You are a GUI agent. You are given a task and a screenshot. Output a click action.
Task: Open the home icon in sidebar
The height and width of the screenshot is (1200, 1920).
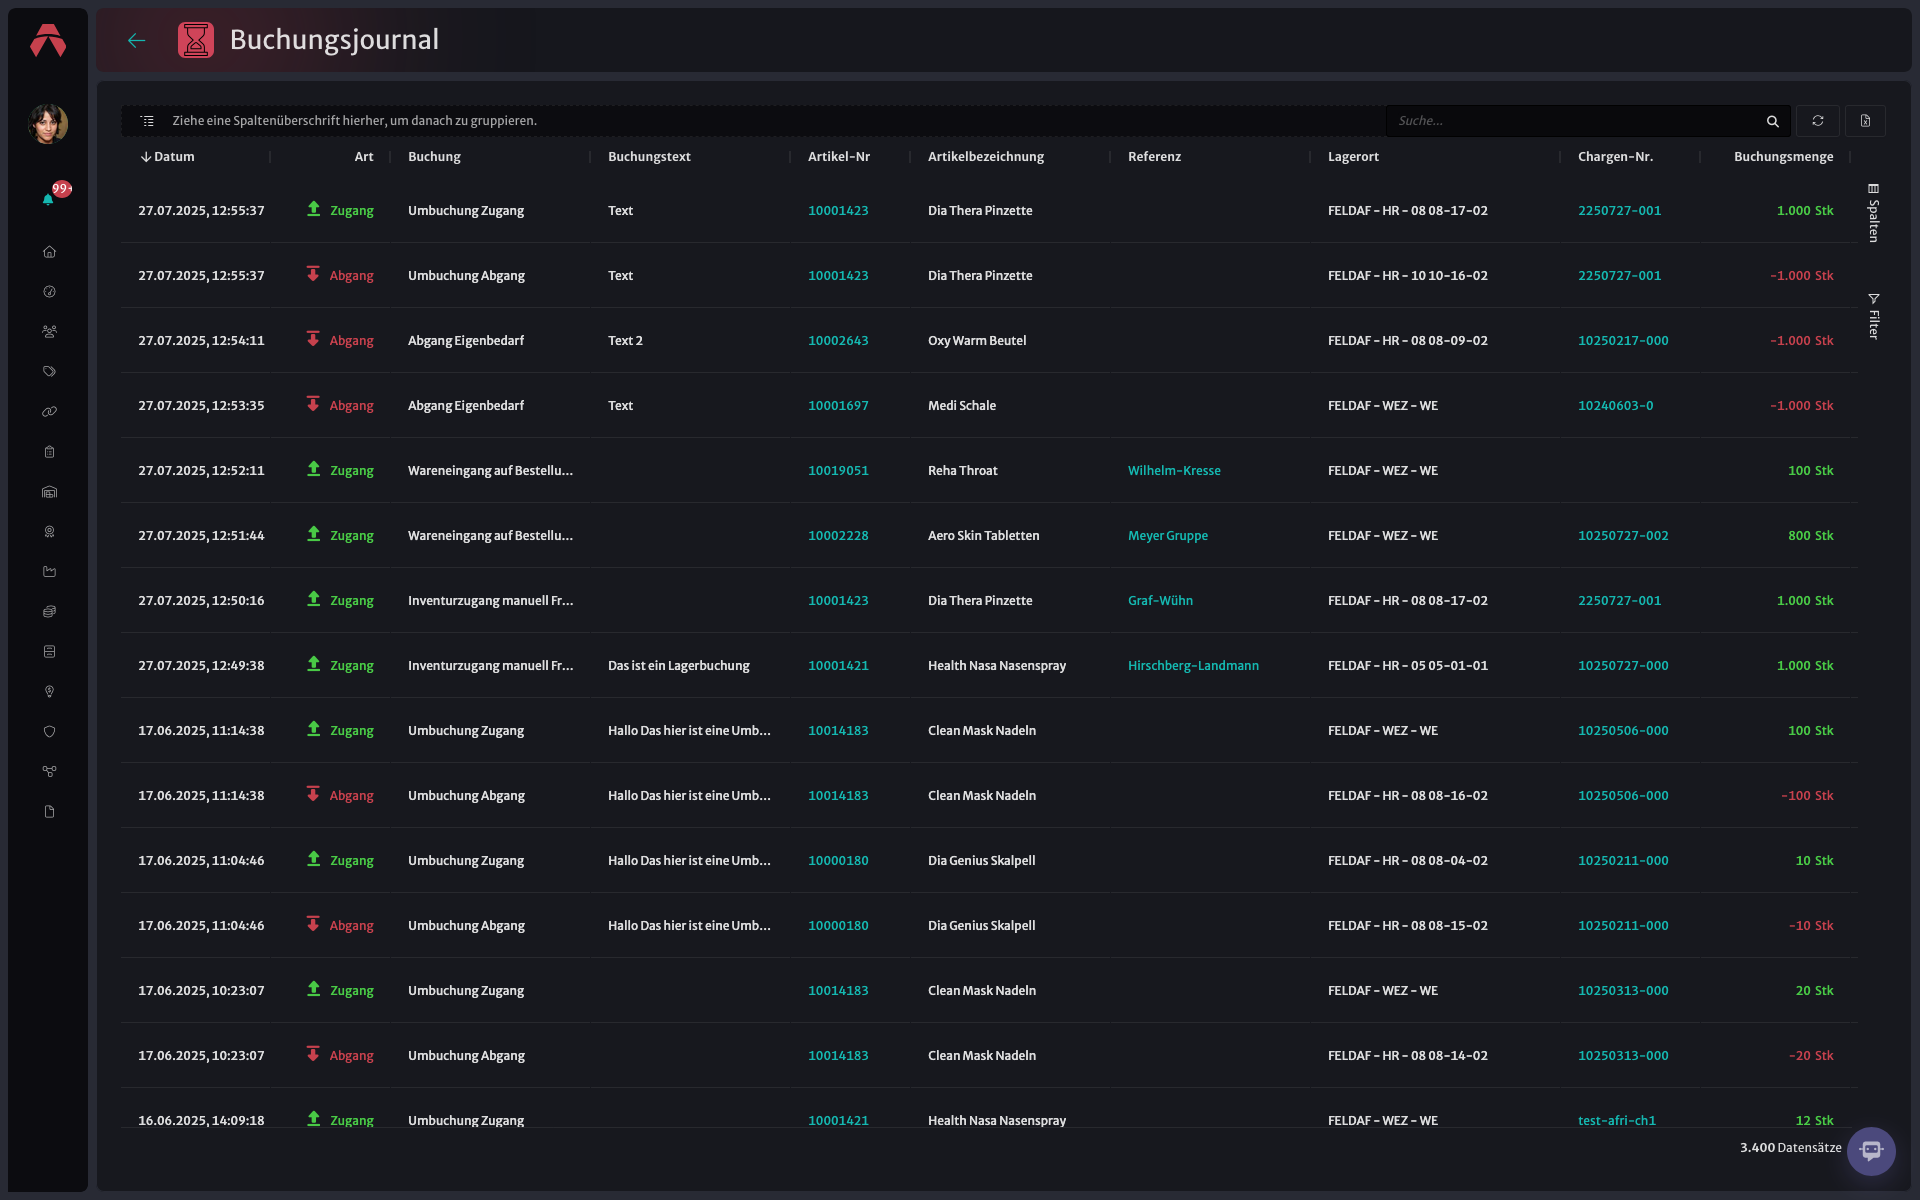49,252
